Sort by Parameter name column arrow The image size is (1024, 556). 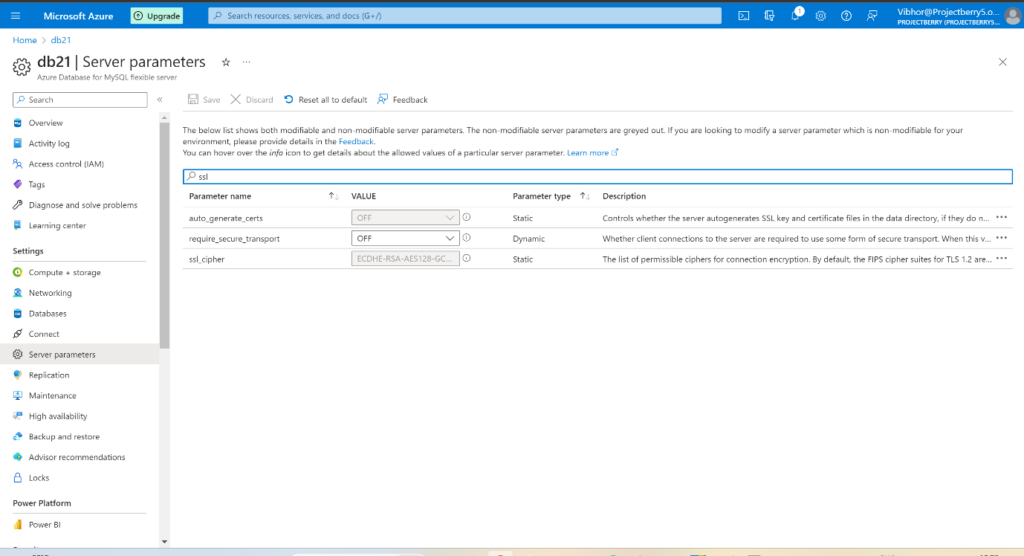pos(332,196)
